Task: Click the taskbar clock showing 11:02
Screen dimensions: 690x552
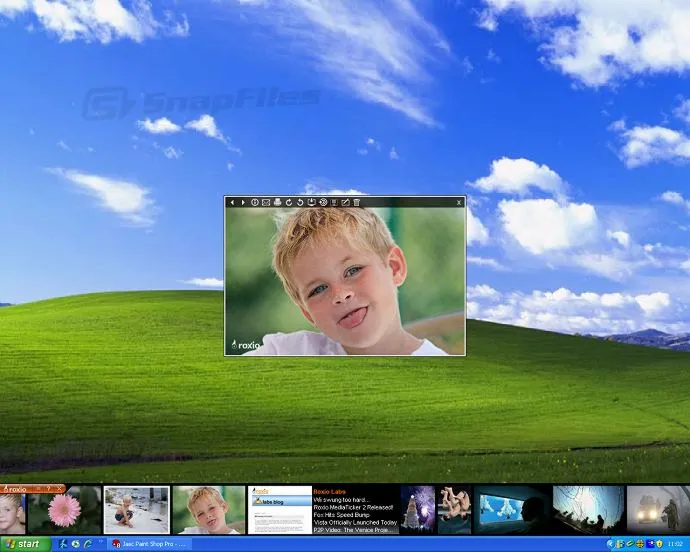Action: click(x=675, y=545)
